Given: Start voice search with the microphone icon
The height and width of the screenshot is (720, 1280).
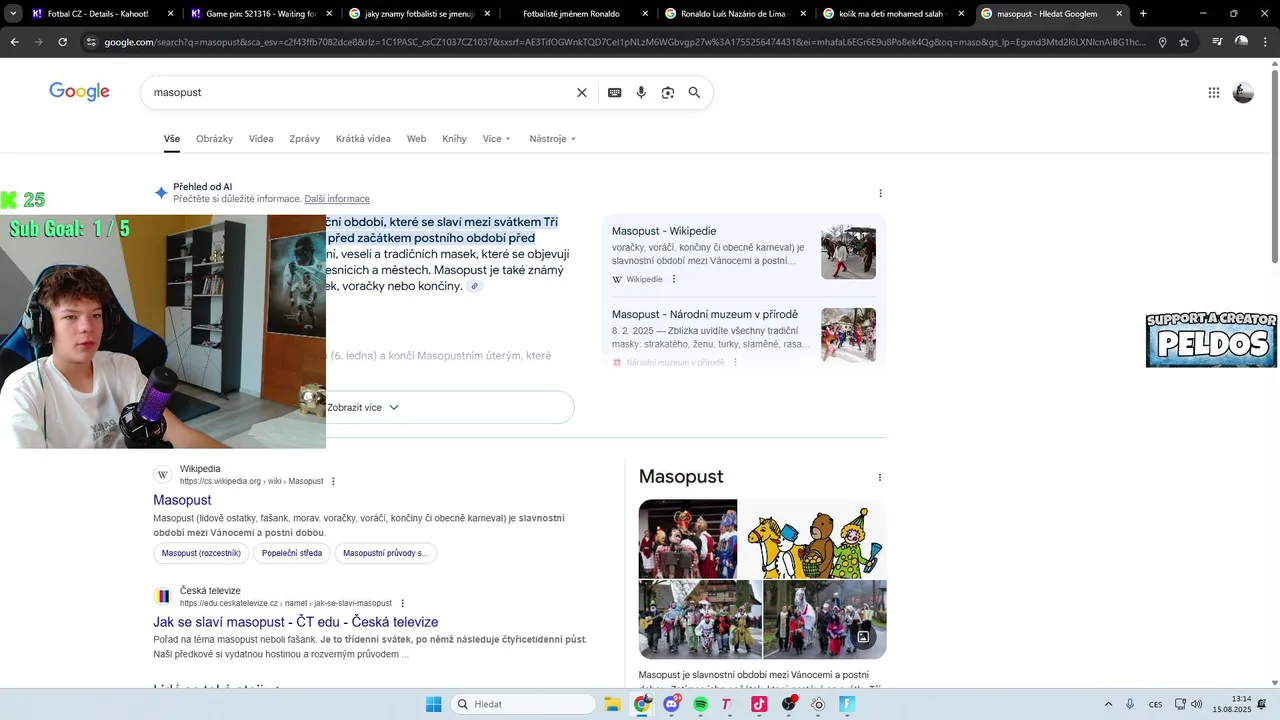Looking at the screenshot, I should pos(641,93).
